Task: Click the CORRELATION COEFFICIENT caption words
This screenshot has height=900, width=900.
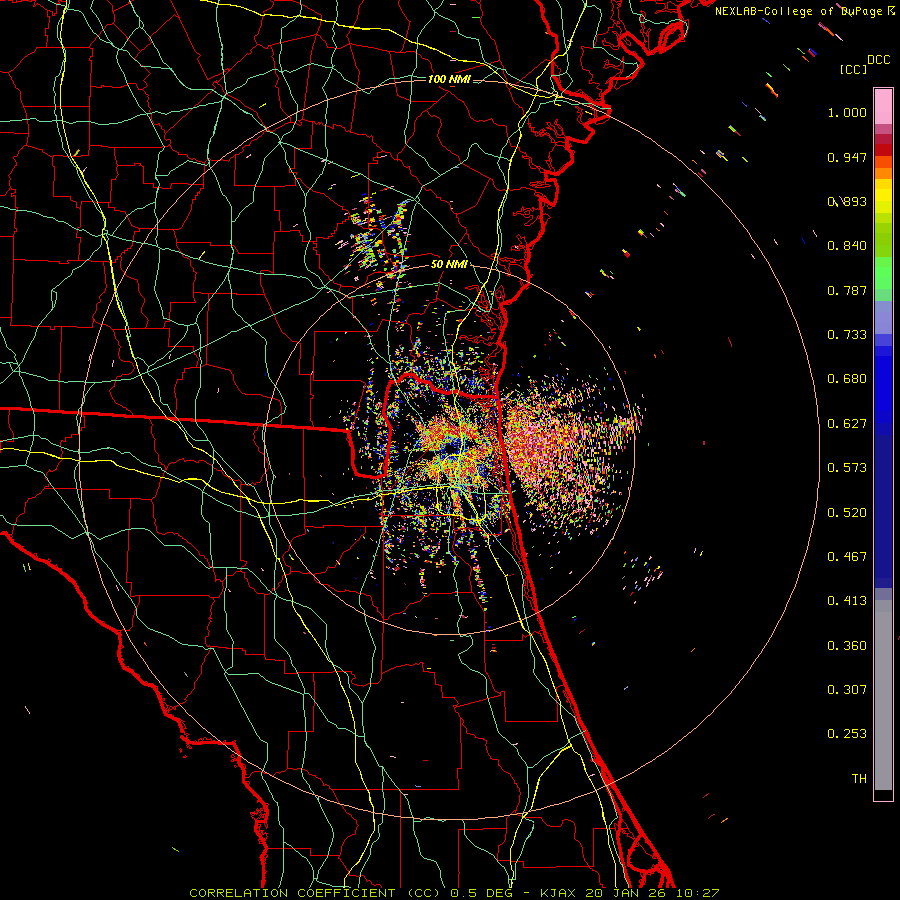Action: (292, 893)
